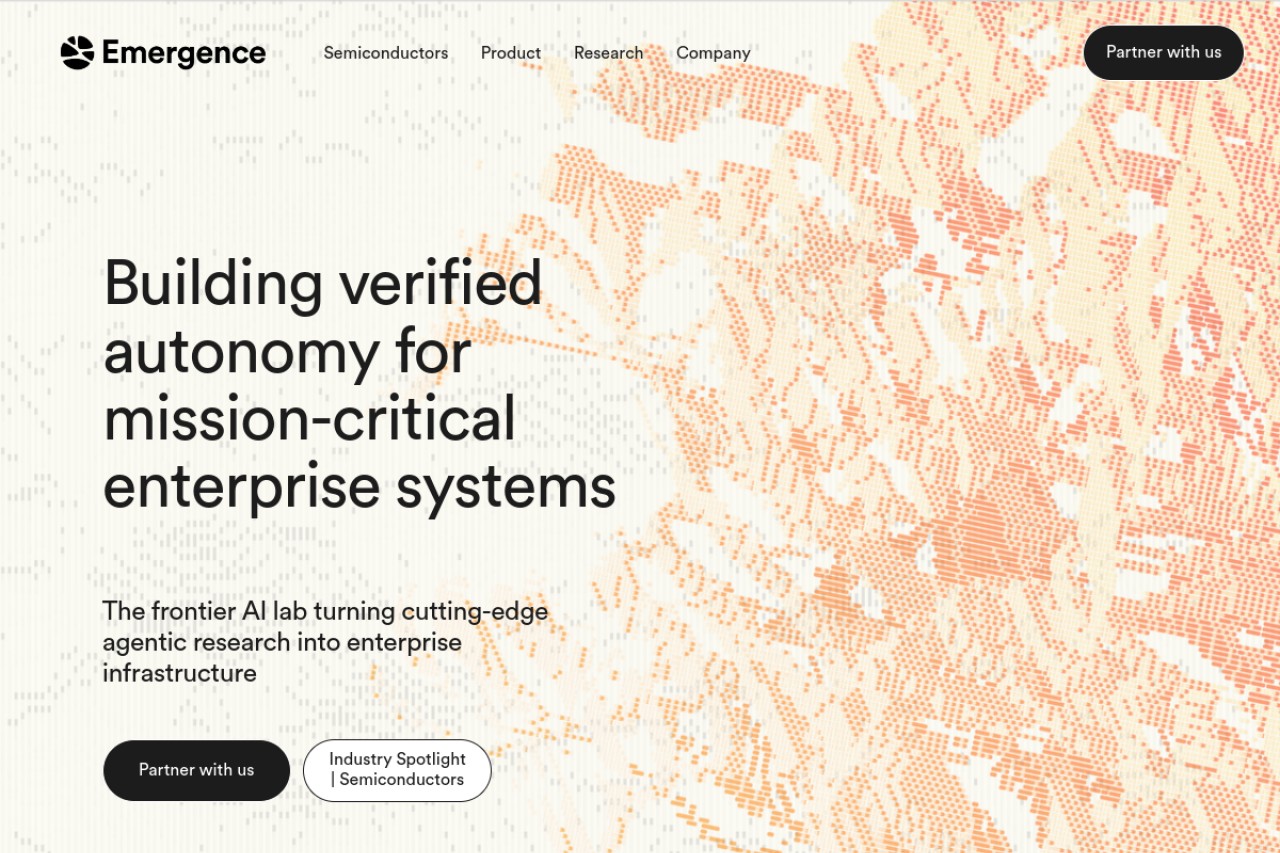Click the word "Building" in the headline

(213, 283)
